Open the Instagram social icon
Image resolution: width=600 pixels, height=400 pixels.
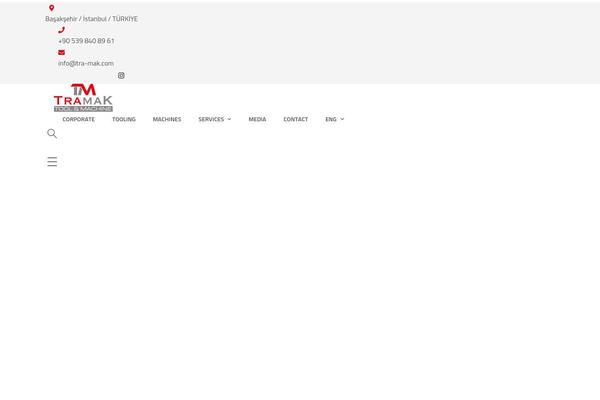tap(121, 75)
